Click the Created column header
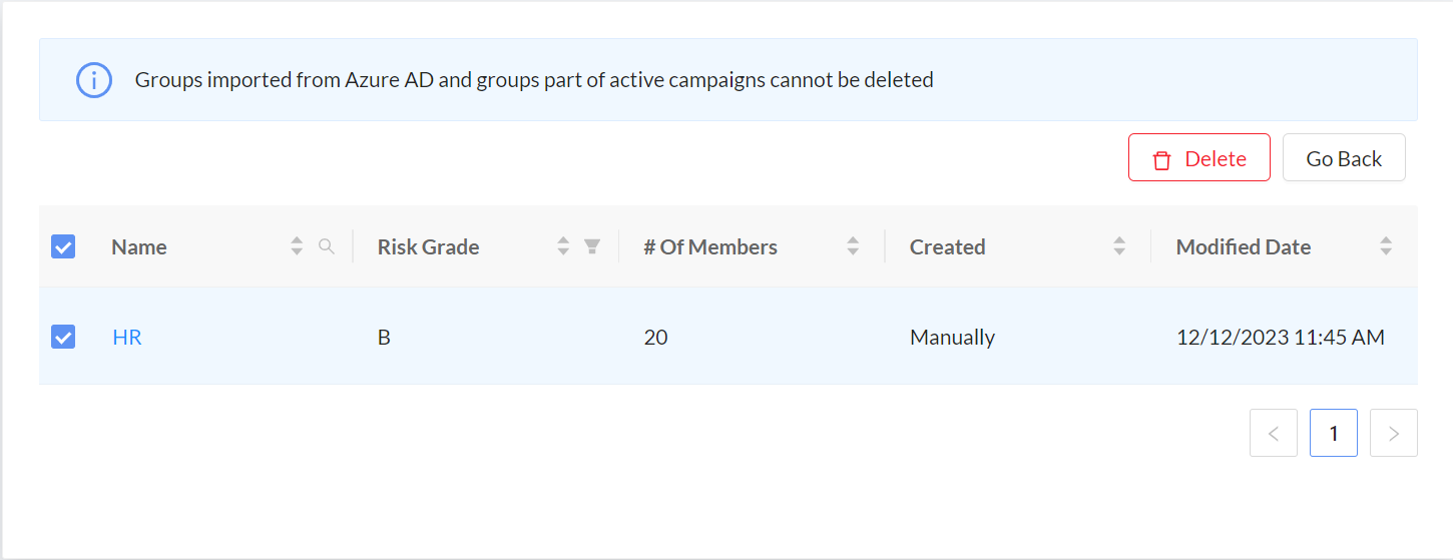 pyautogui.click(x=947, y=247)
